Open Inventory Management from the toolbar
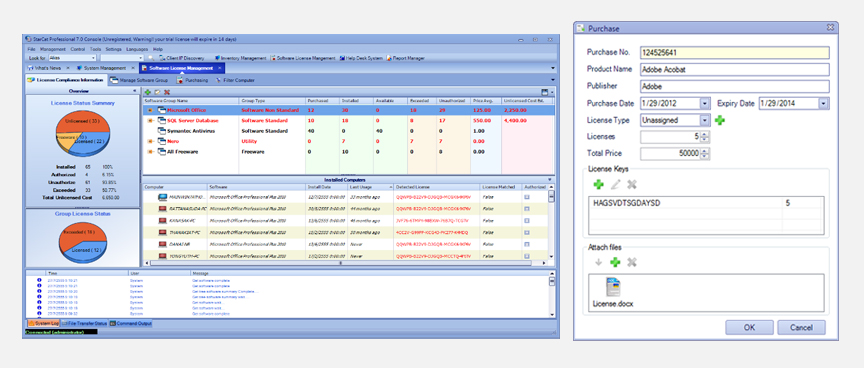The width and height of the screenshot is (864, 368). pyautogui.click(x=240, y=57)
